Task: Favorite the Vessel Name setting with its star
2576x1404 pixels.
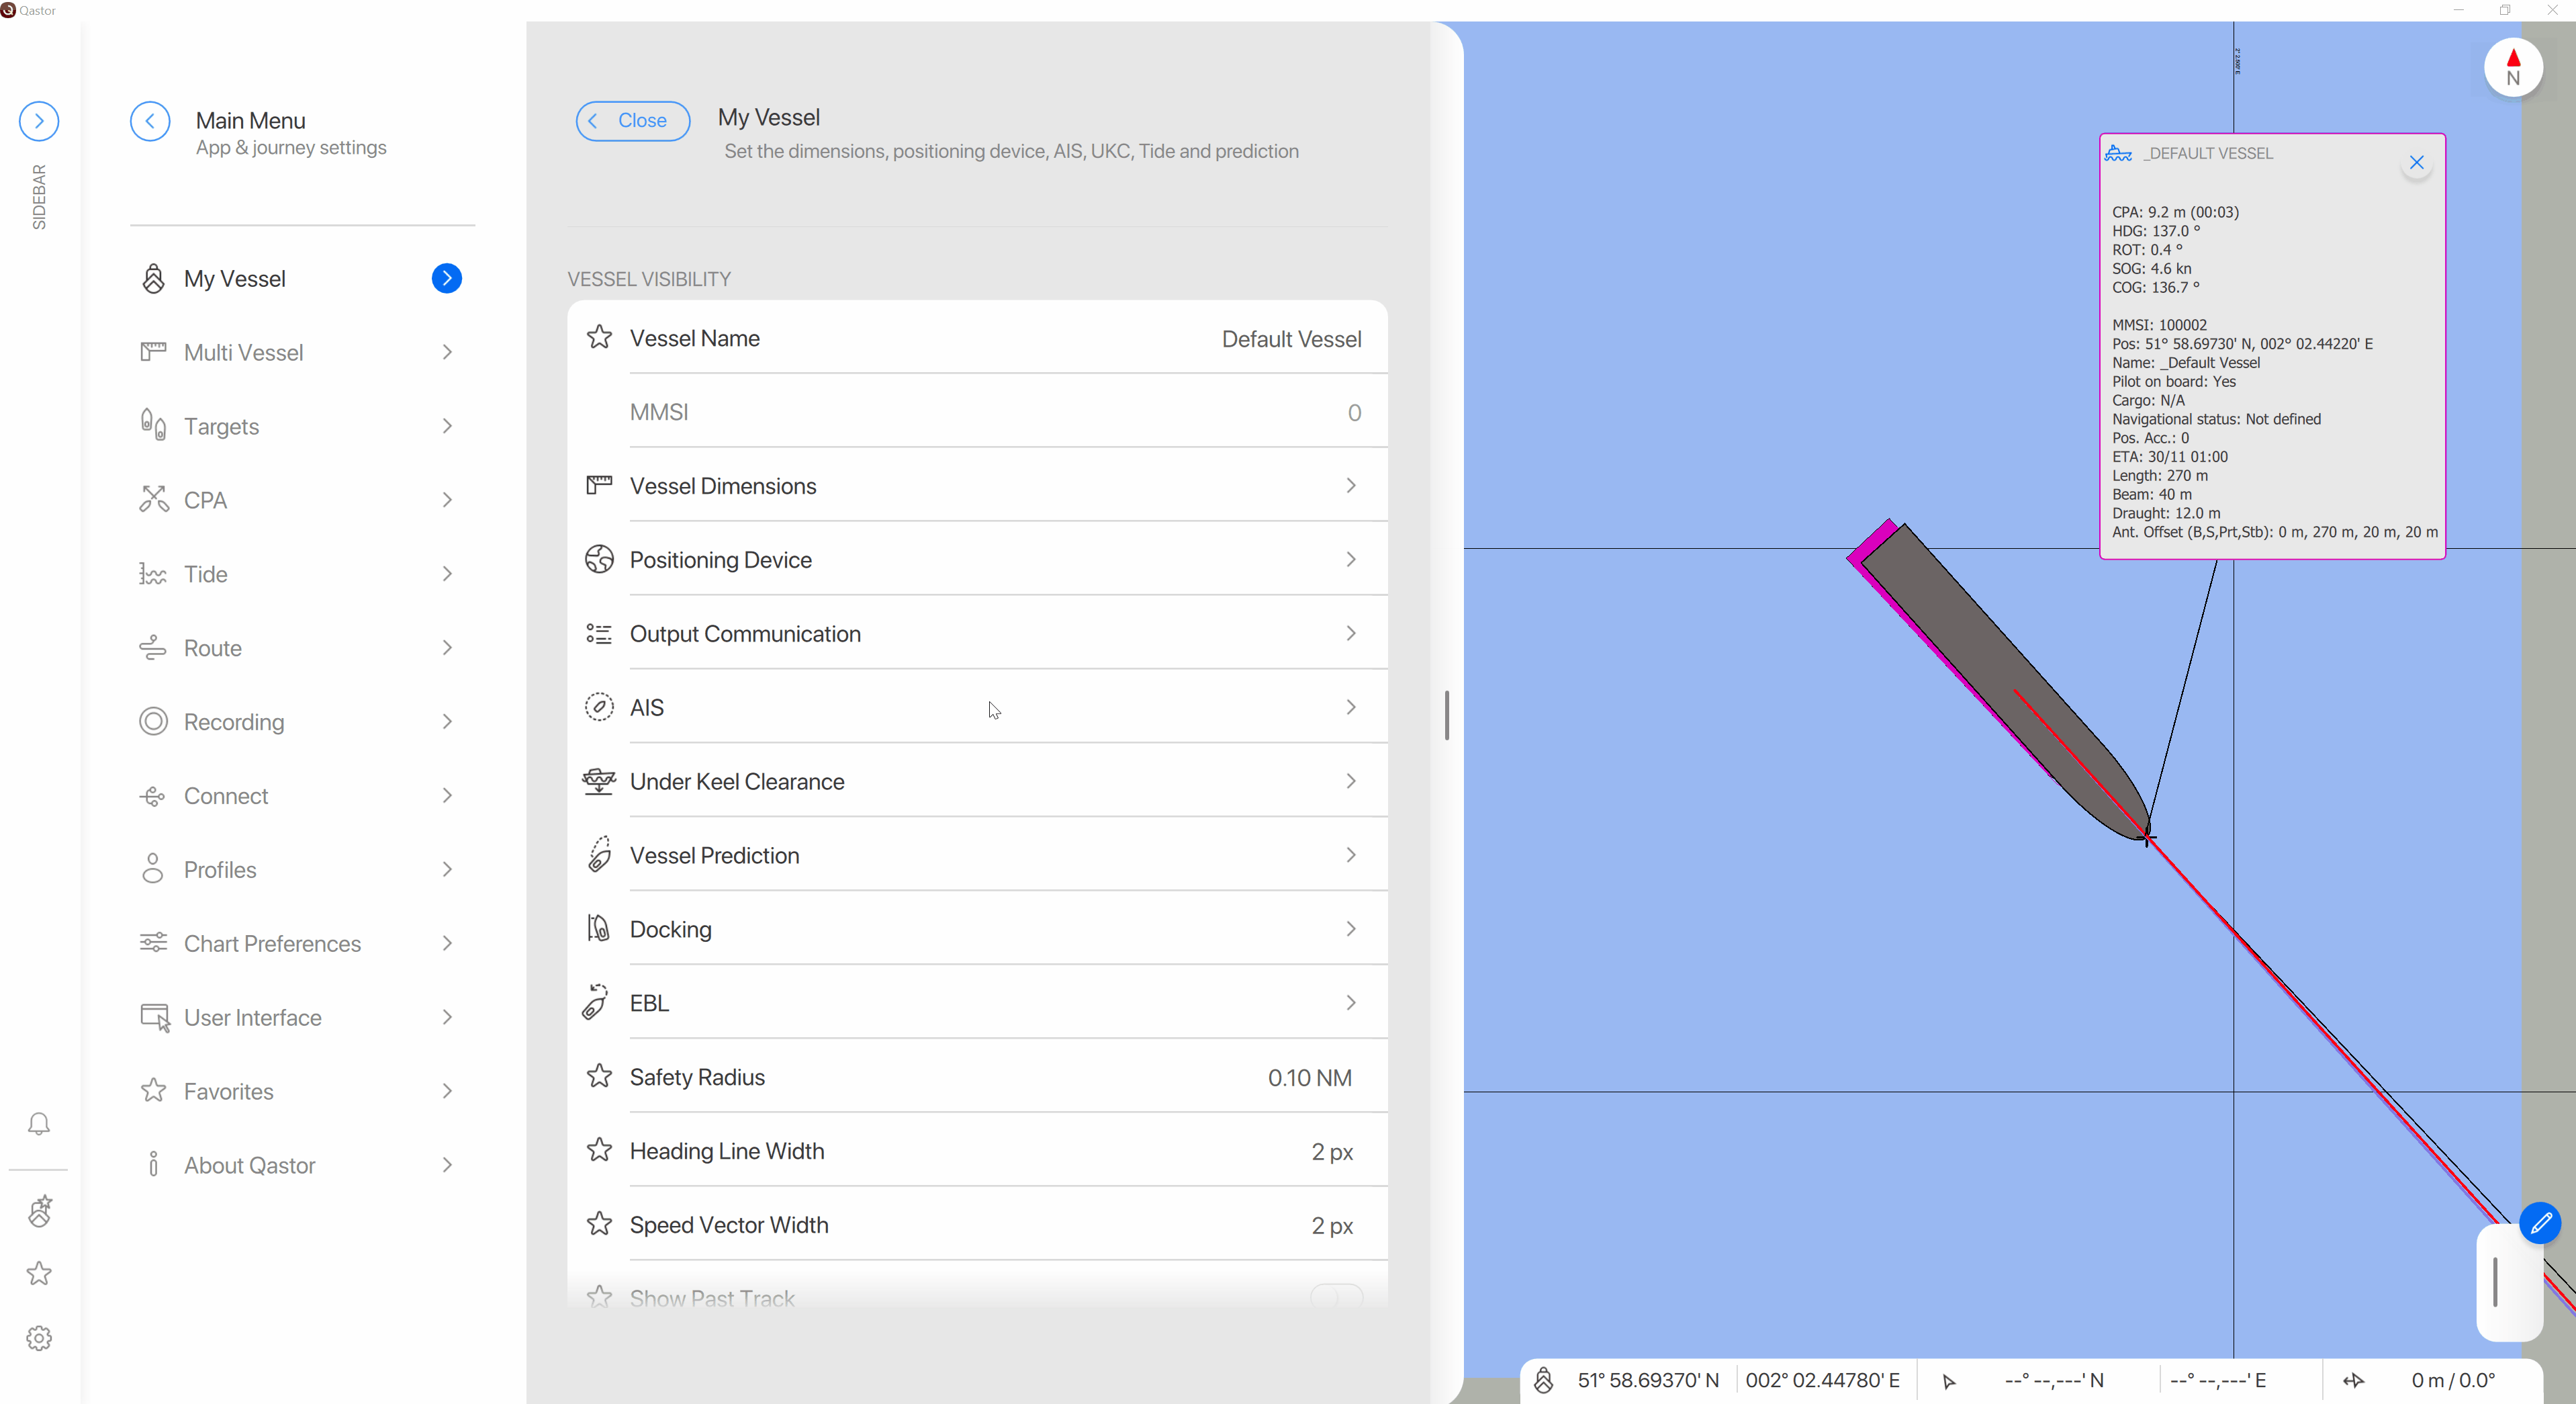Action: [x=598, y=338]
